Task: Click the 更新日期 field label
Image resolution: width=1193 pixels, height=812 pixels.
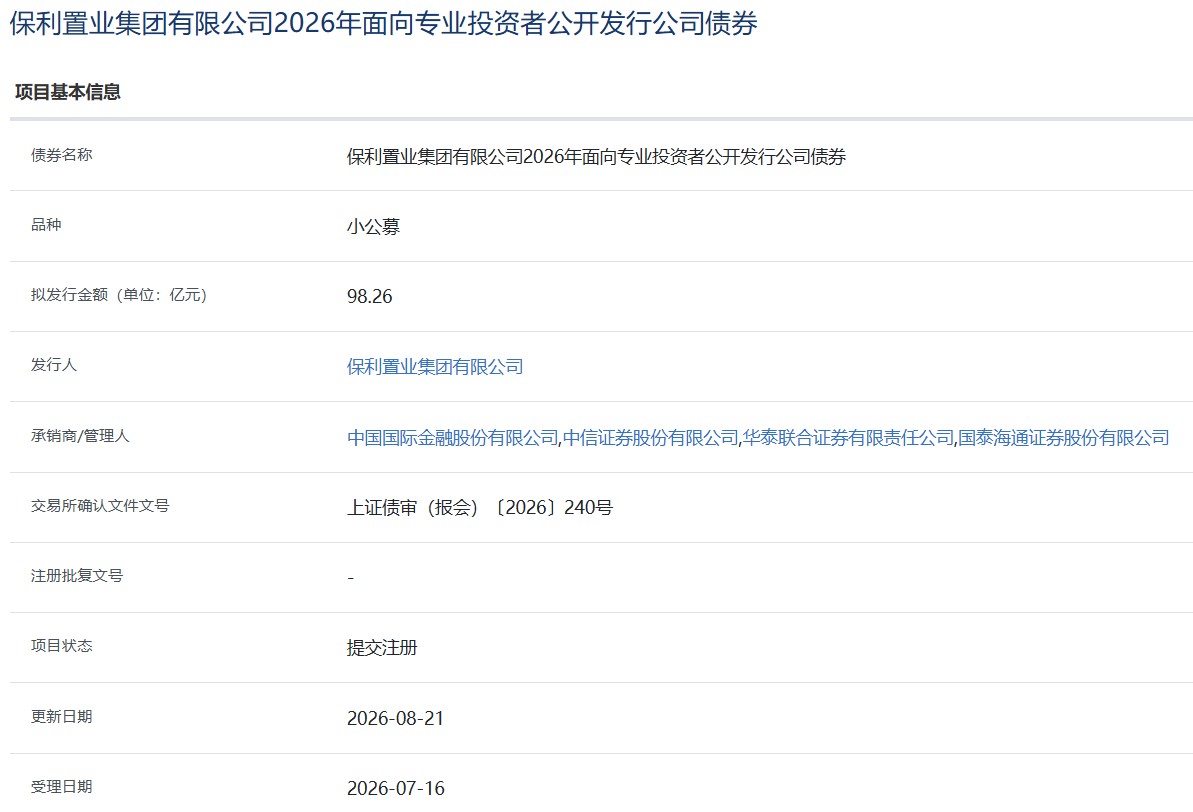Action: tap(62, 717)
